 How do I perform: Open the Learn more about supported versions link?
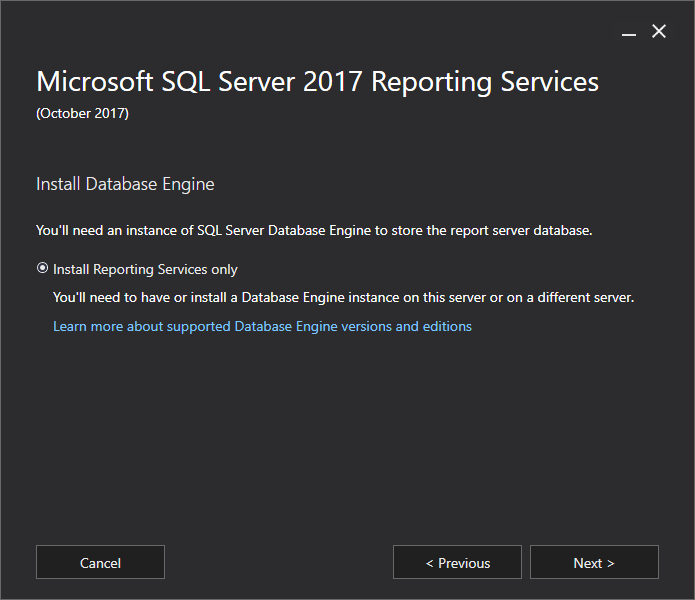tap(262, 326)
